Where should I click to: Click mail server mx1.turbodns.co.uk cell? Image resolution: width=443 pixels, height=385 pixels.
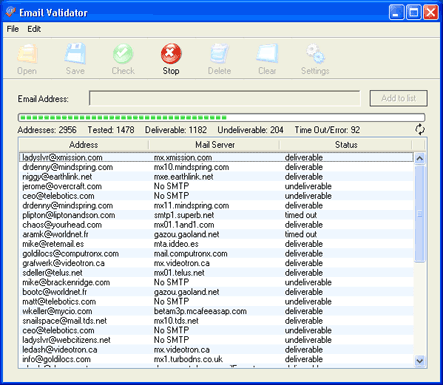pos(188,359)
